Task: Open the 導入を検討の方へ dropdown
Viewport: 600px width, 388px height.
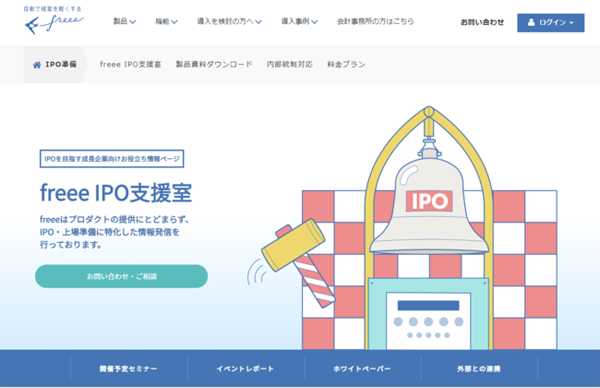Action: pyautogui.click(x=229, y=21)
